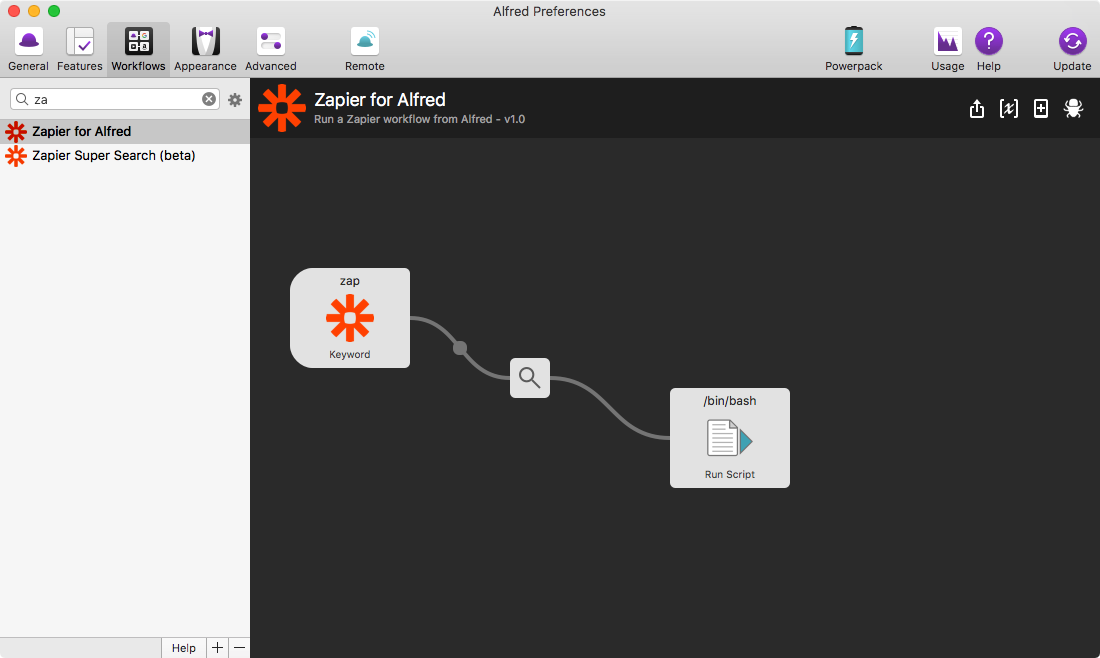Check for updates via the Update icon
This screenshot has height=658, width=1100.
[1071, 42]
